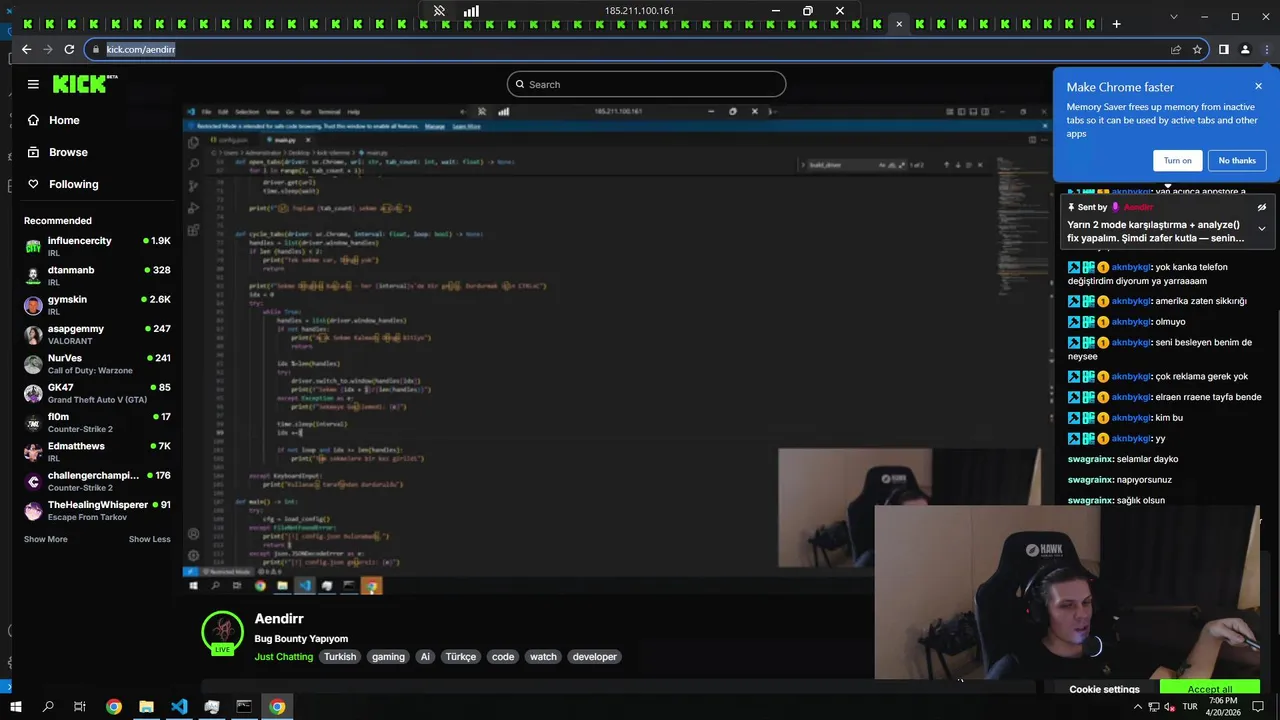1280x720 pixels.
Task: Open Chrome three-dot menu
Action: (x=1265, y=49)
